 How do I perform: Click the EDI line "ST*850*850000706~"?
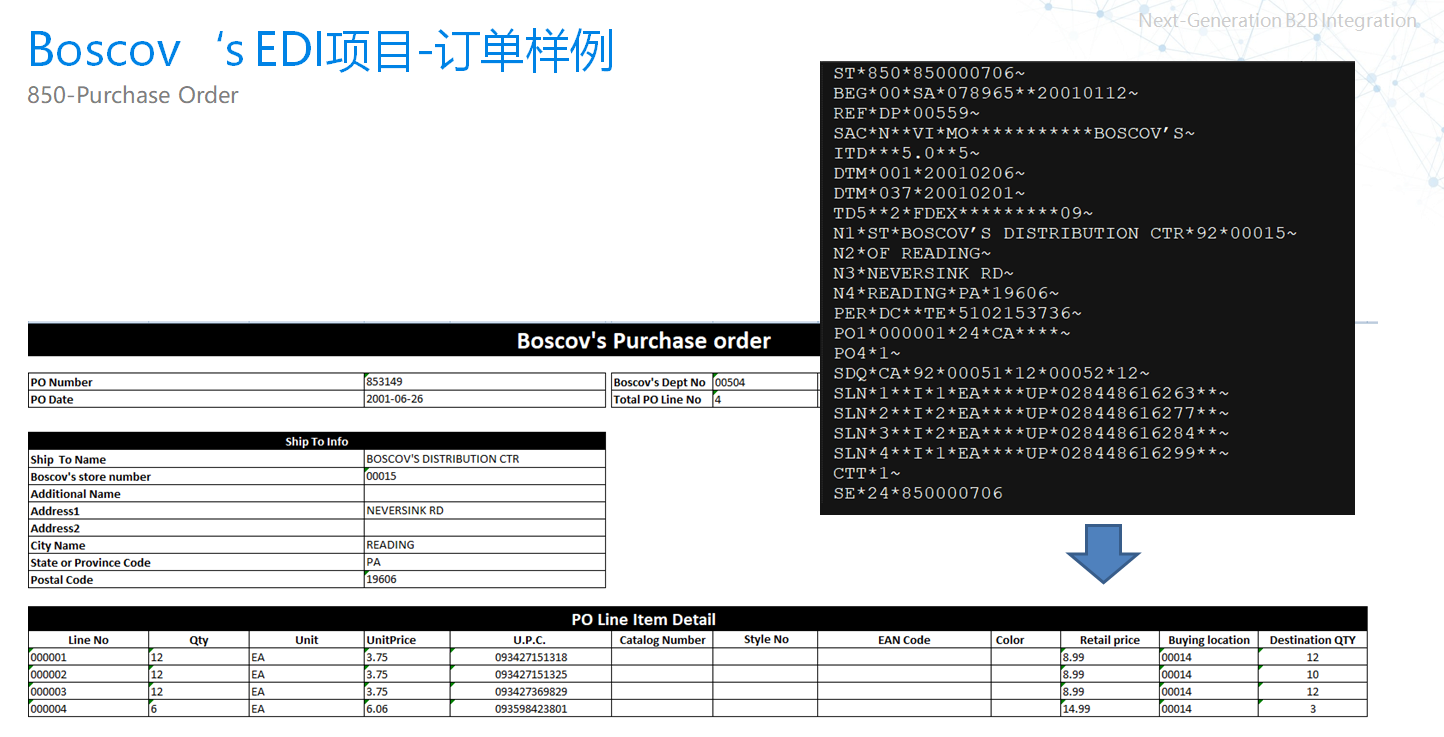tap(929, 73)
